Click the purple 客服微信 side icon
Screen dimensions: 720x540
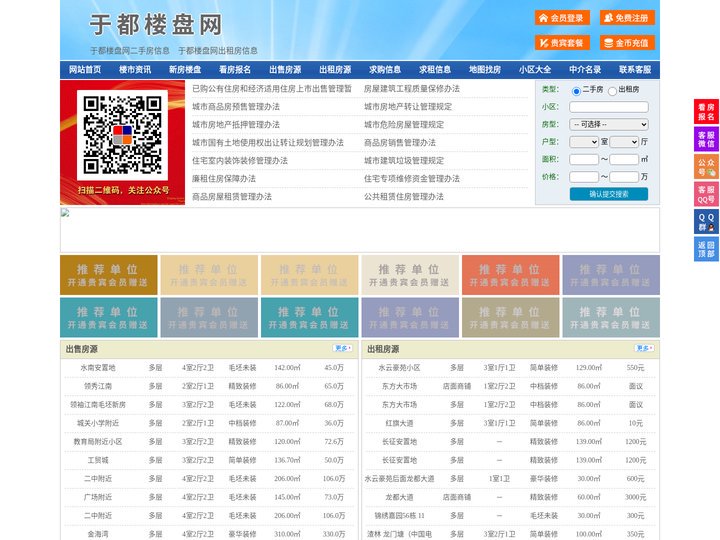pos(706,139)
